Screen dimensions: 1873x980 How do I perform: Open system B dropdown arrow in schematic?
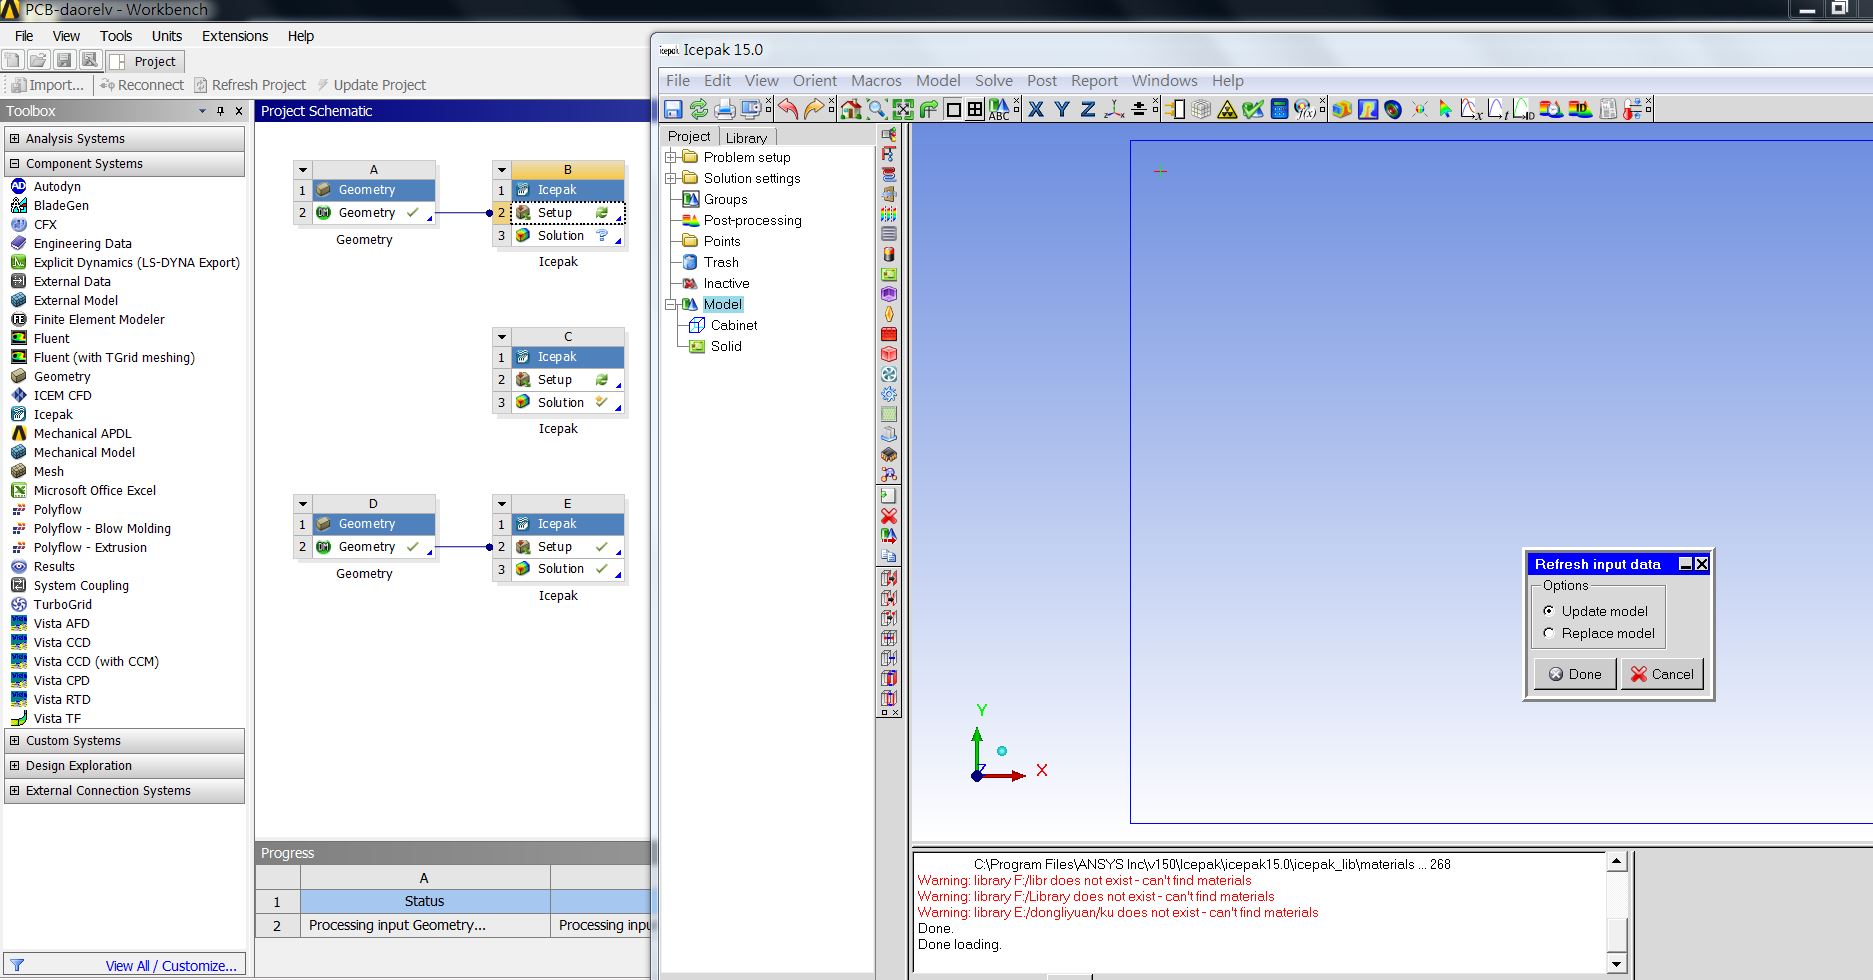tap(502, 170)
